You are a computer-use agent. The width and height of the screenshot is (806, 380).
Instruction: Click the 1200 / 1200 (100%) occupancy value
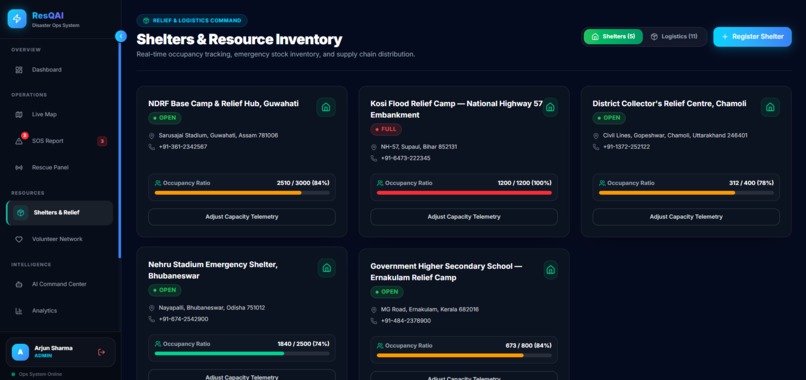[524, 183]
